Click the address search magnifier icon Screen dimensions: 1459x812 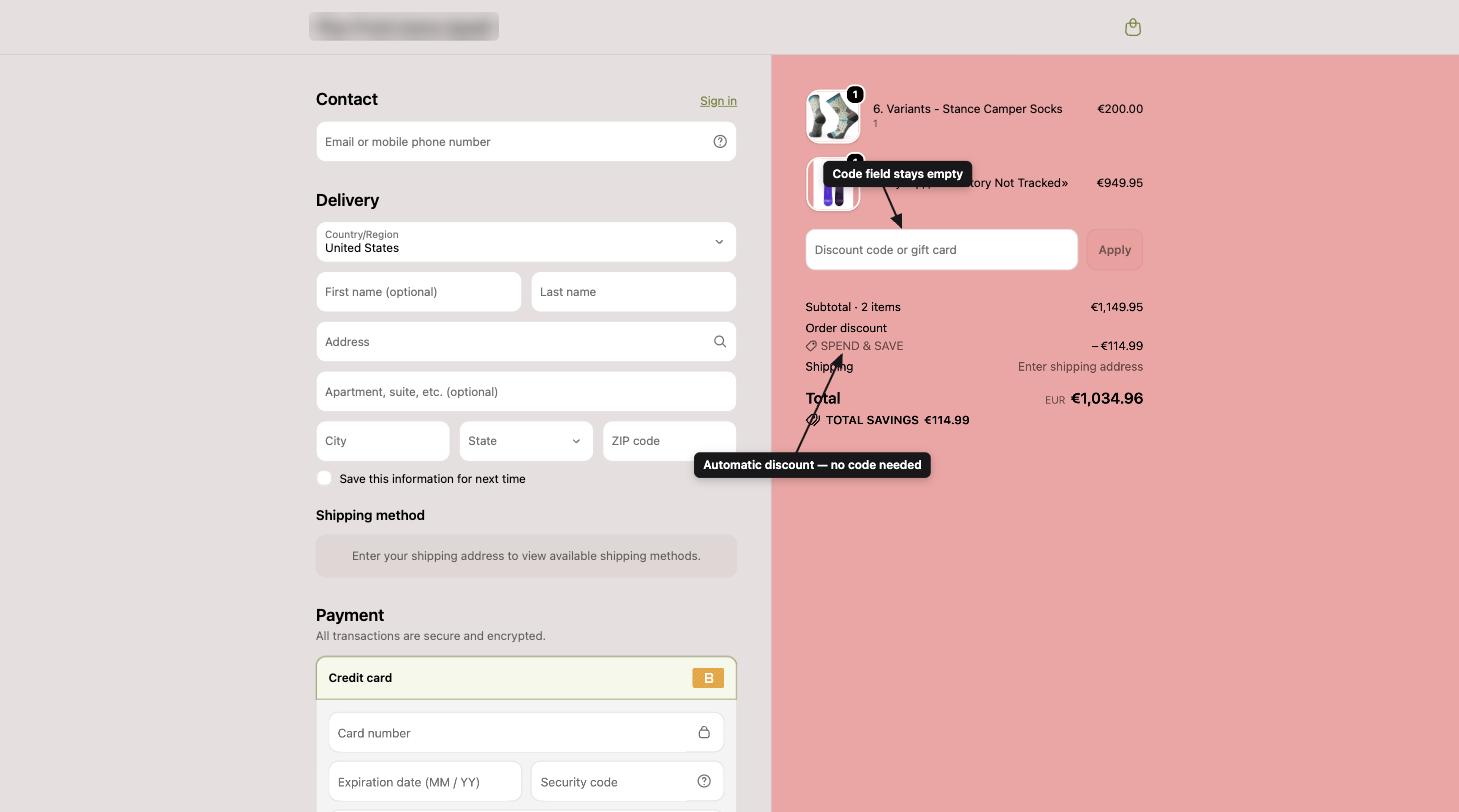tap(720, 341)
